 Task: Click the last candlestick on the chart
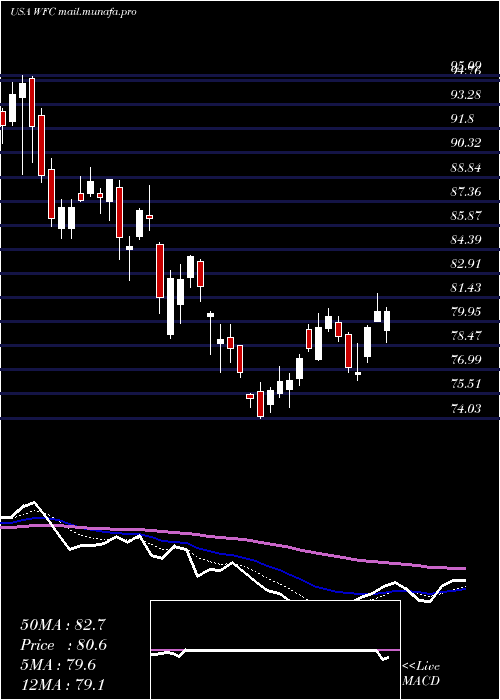[x=387, y=321]
